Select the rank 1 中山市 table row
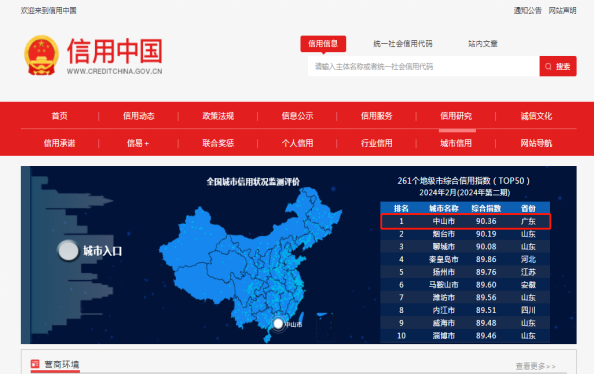The width and height of the screenshot is (595, 374). click(466, 221)
